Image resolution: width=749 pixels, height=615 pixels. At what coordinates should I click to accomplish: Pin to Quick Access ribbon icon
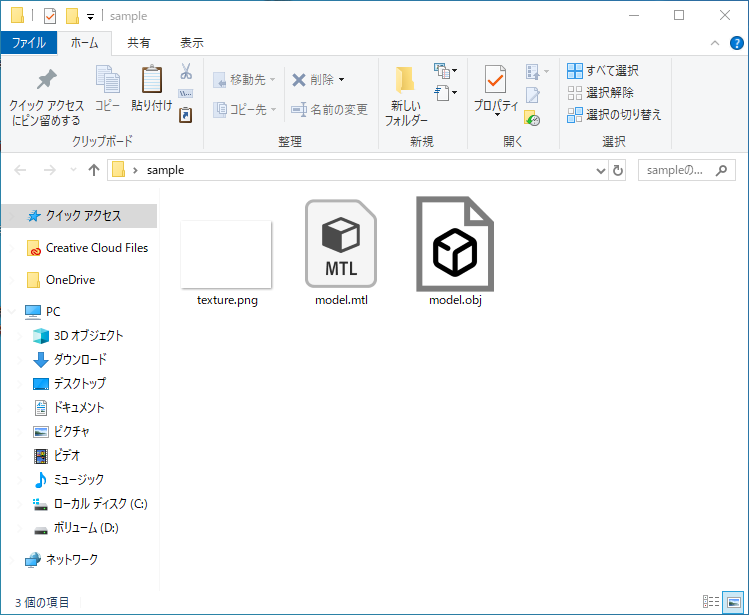[x=46, y=79]
